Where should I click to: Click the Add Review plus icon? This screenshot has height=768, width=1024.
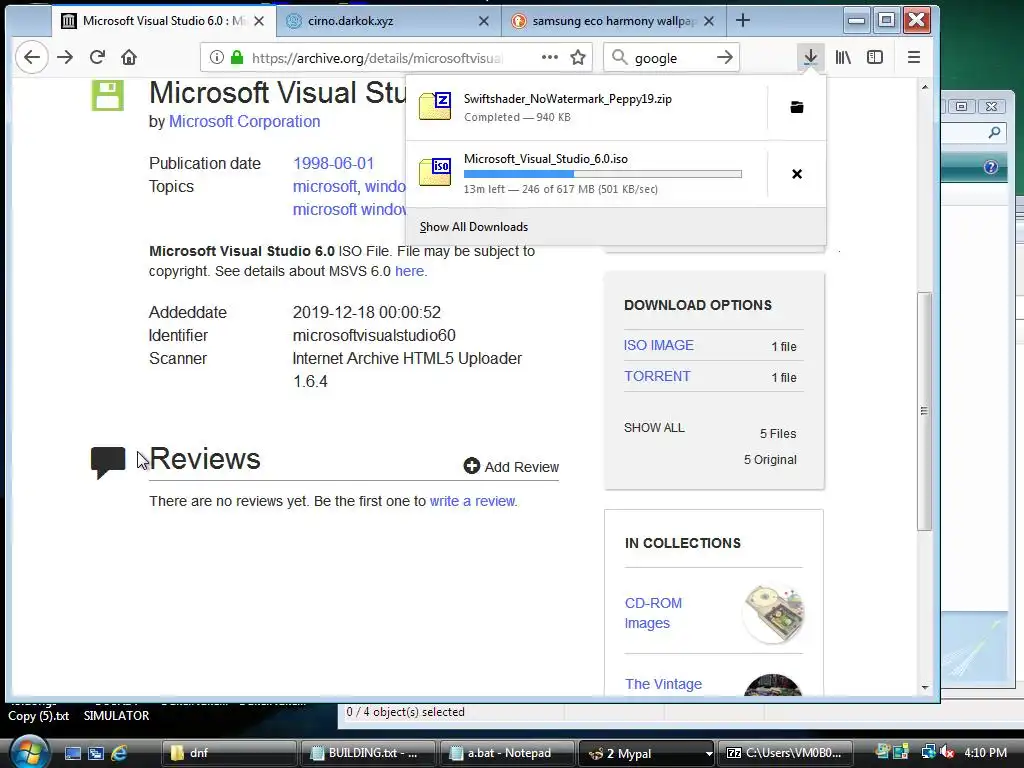[x=472, y=466]
